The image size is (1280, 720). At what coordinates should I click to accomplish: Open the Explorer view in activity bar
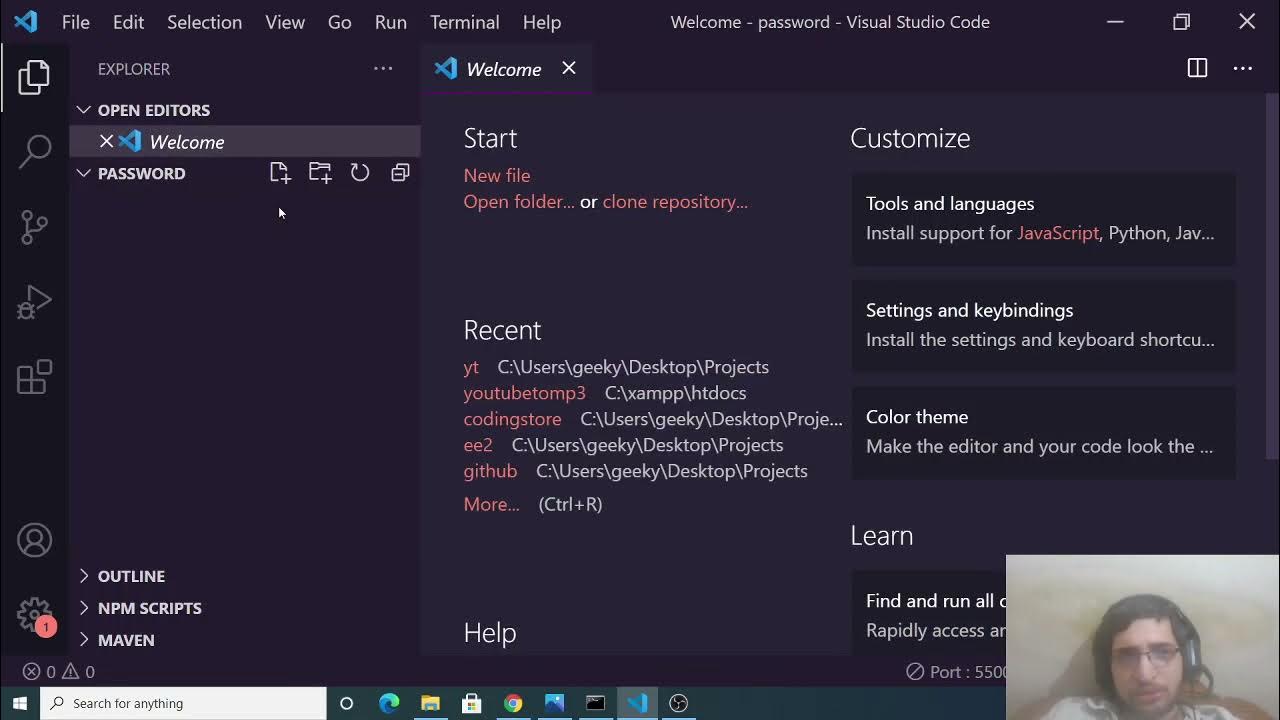tap(34, 77)
